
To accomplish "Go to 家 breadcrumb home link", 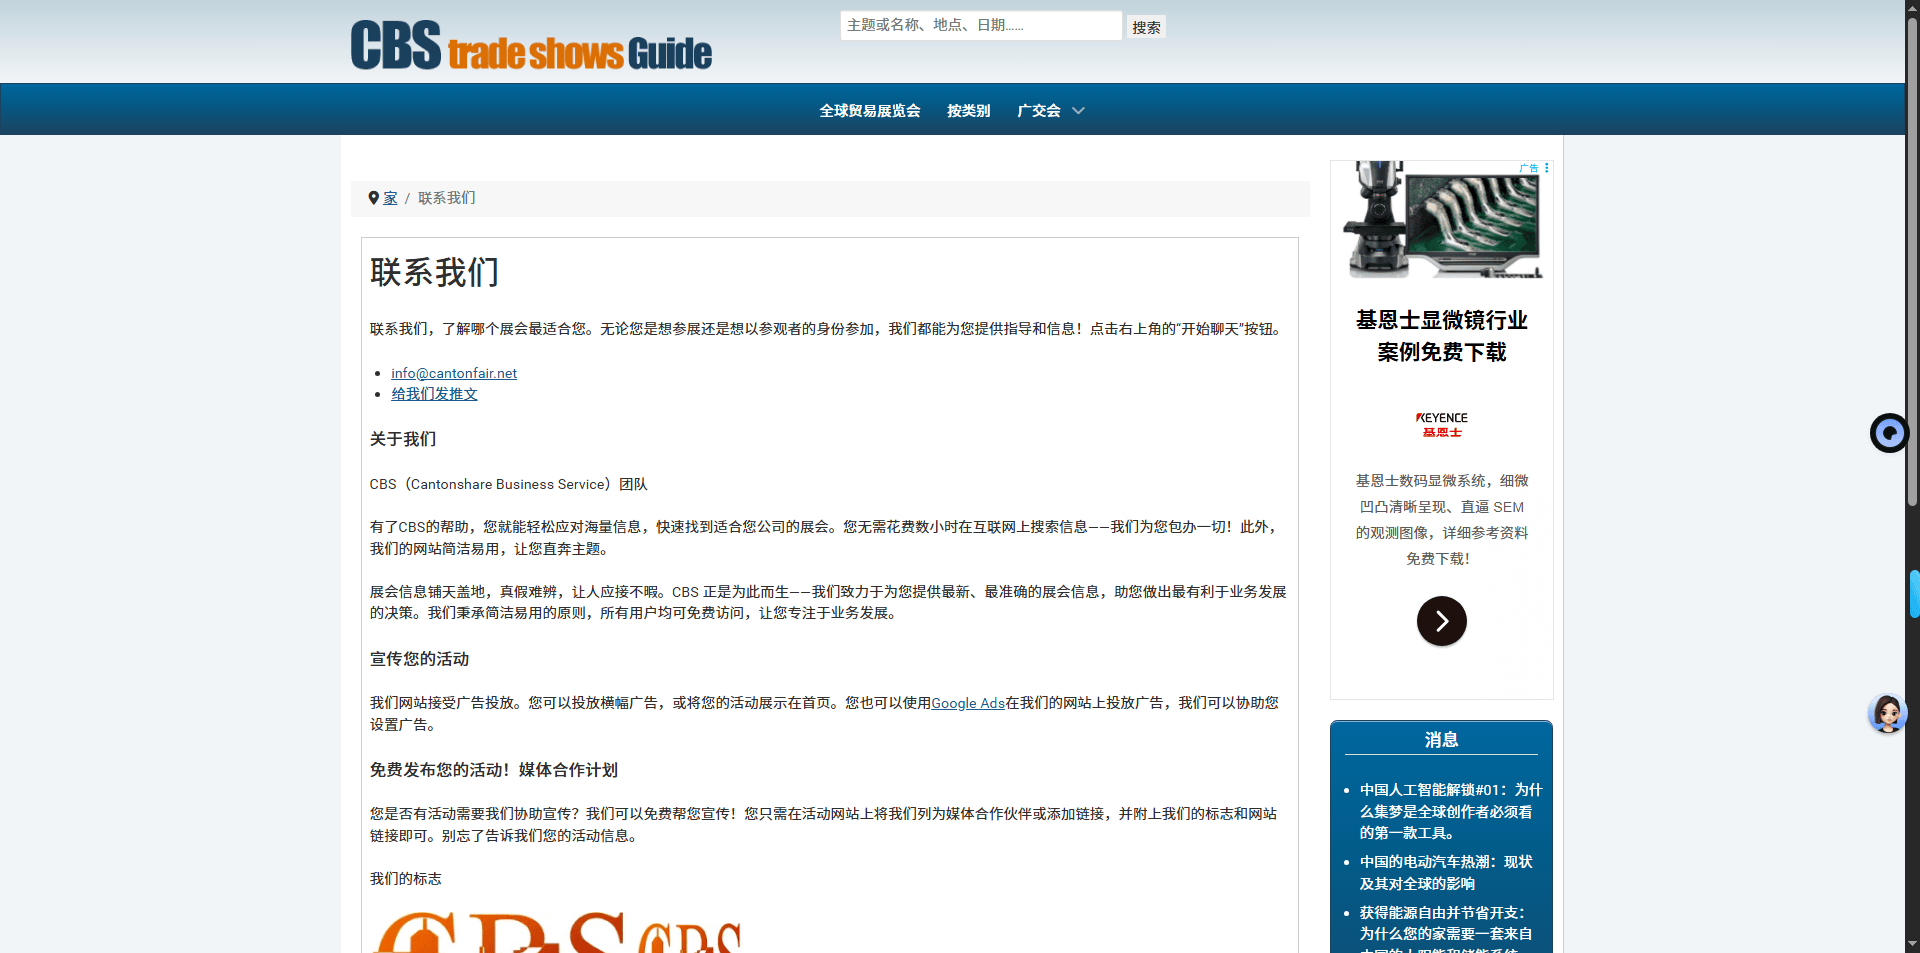I will point(390,198).
